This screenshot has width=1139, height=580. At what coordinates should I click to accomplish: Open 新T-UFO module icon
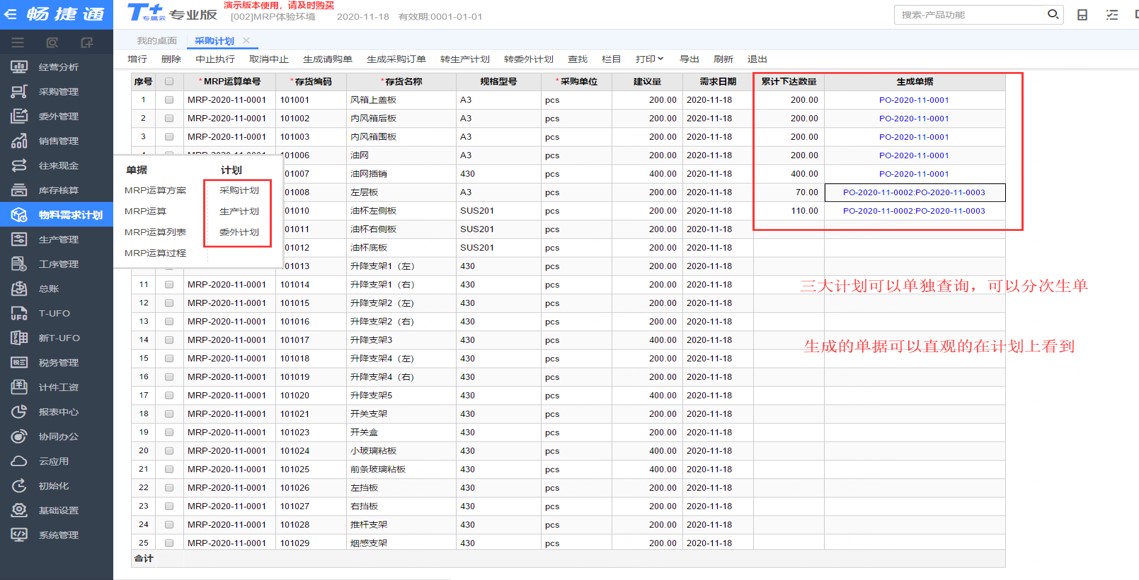[x=20, y=338]
